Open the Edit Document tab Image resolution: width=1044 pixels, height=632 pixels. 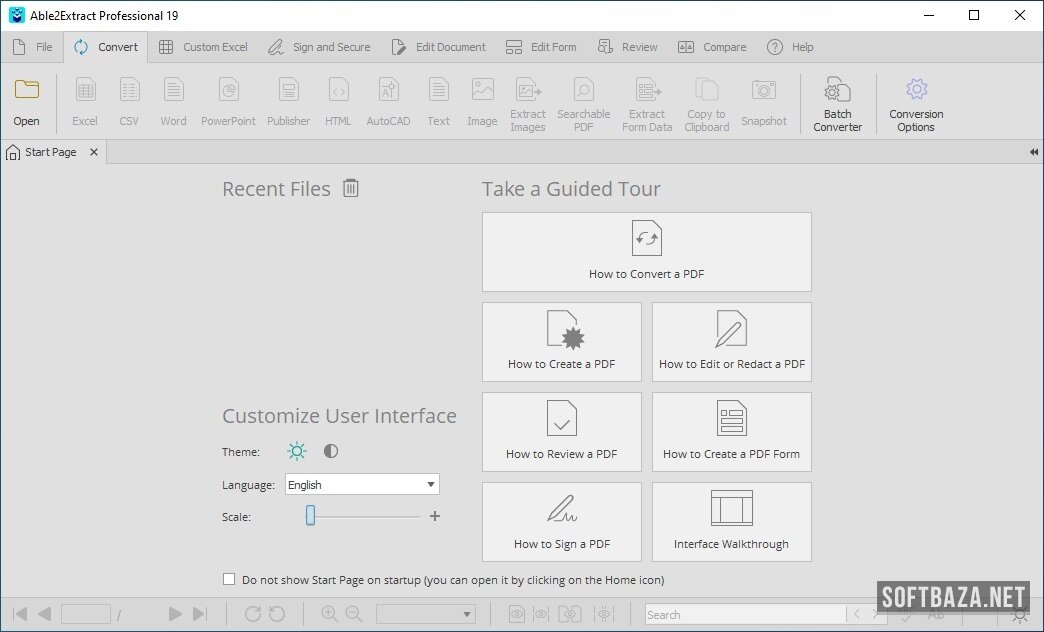tap(438, 47)
